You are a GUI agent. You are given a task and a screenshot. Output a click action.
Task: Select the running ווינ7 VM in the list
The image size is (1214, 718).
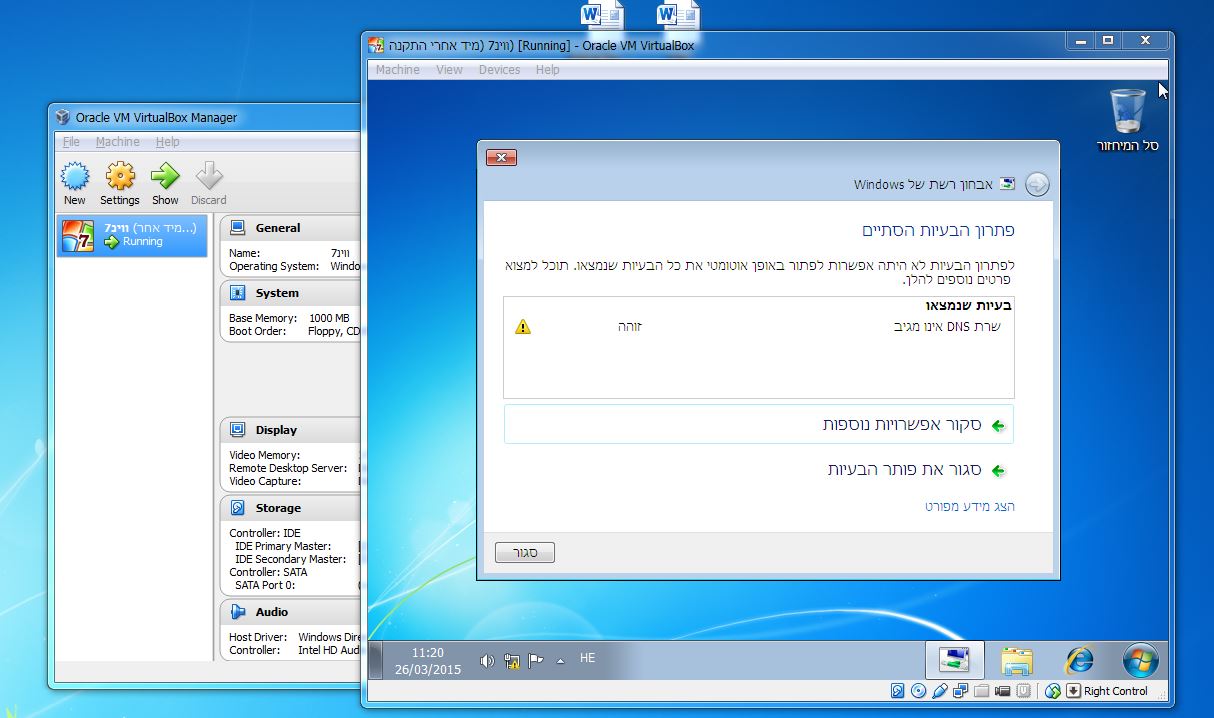(x=132, y=235)
